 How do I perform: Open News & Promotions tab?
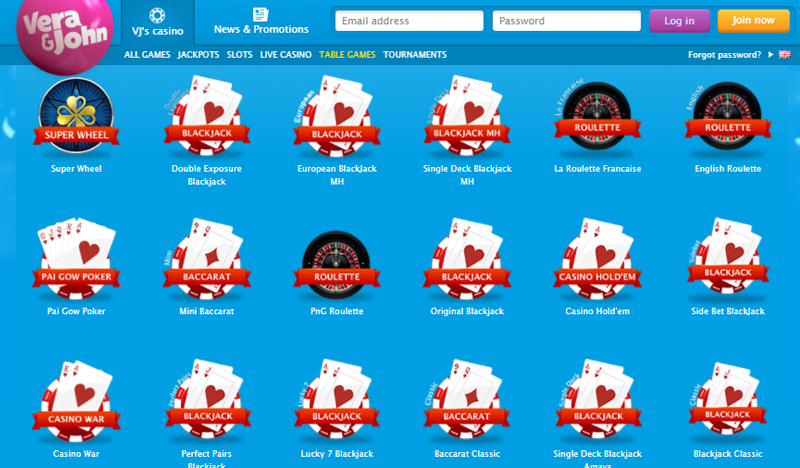261,21
